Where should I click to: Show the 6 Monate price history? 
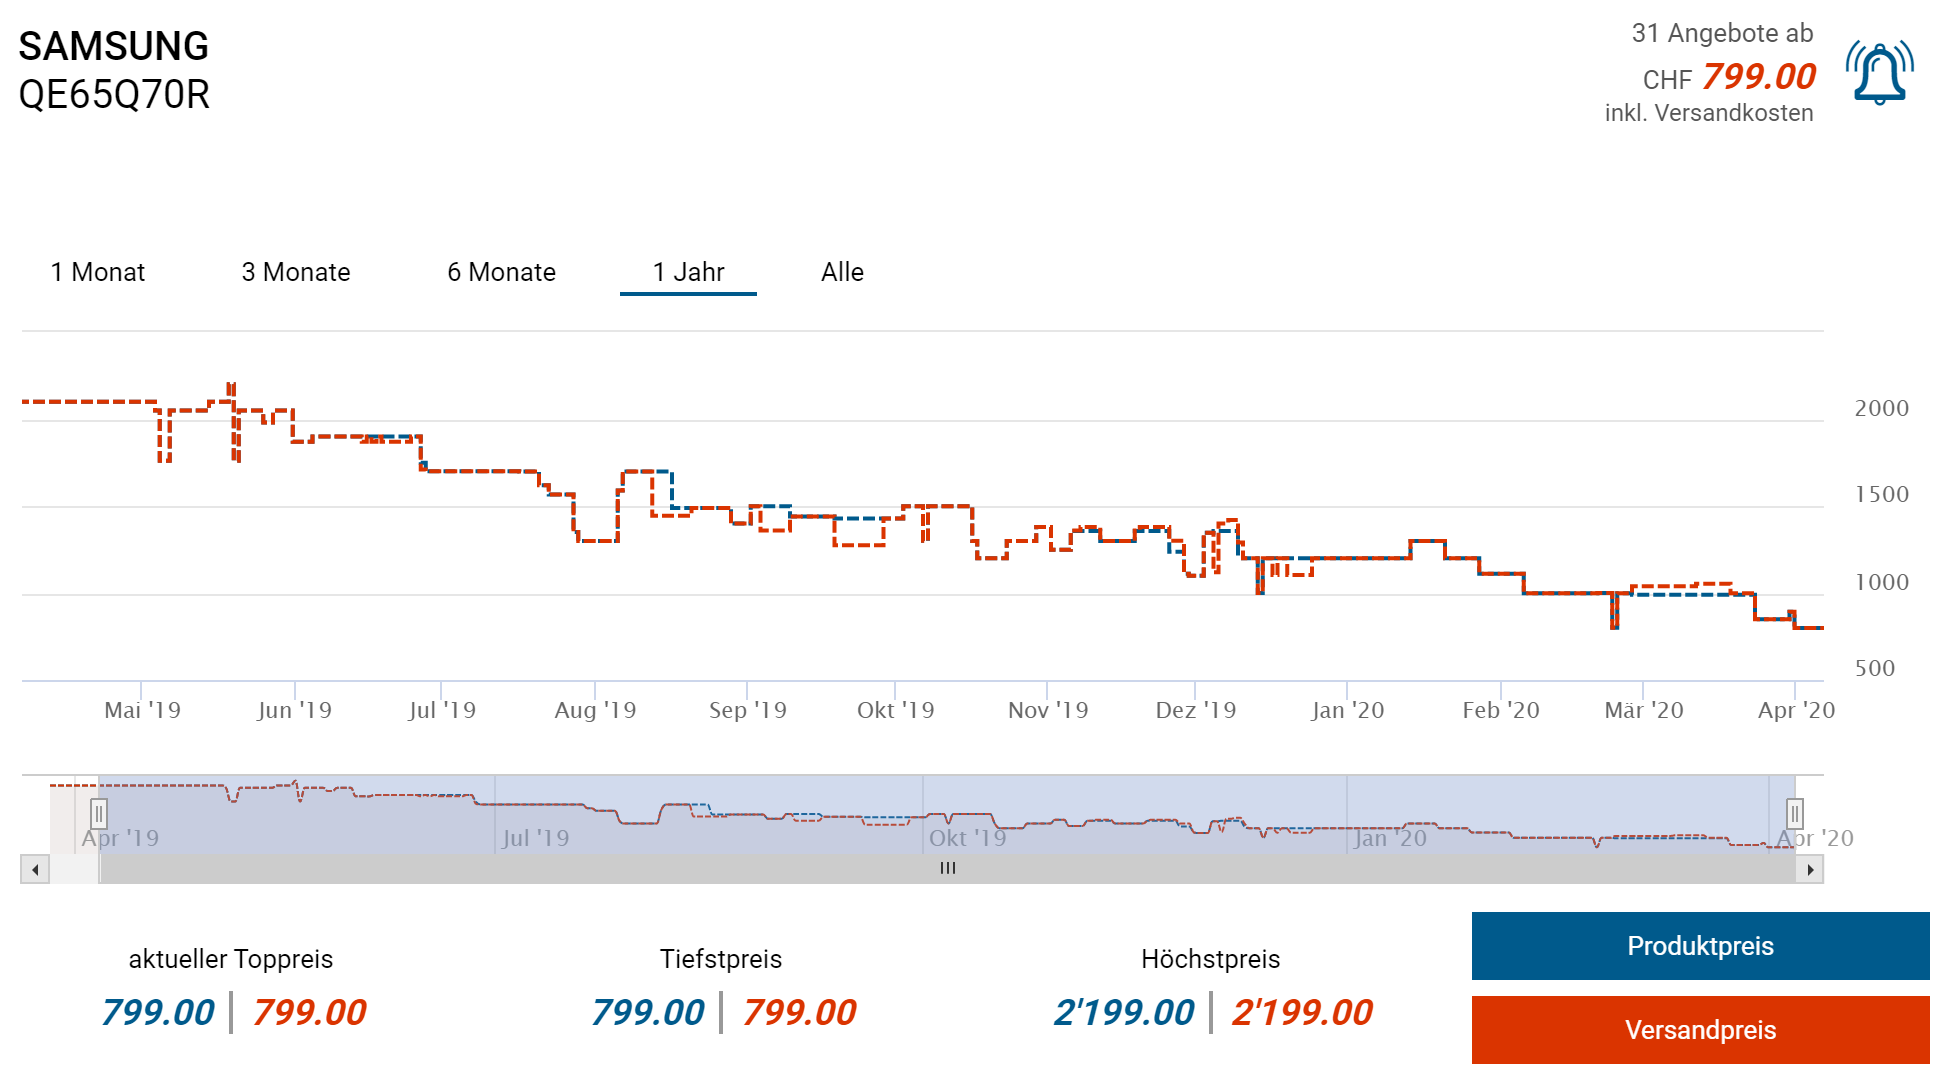tap(501, 272)
